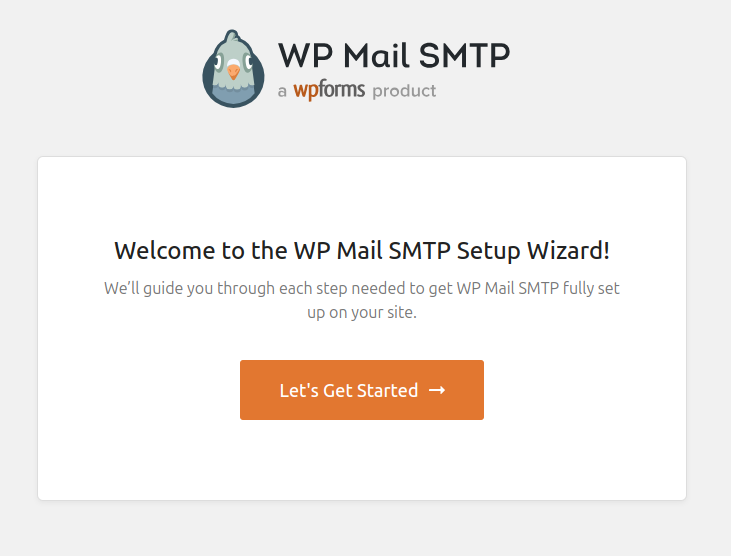Image resolution: width=731 pixels, height=556 pixels.
Task: Click the pigeon's orange beak
Action: [233, 72]
